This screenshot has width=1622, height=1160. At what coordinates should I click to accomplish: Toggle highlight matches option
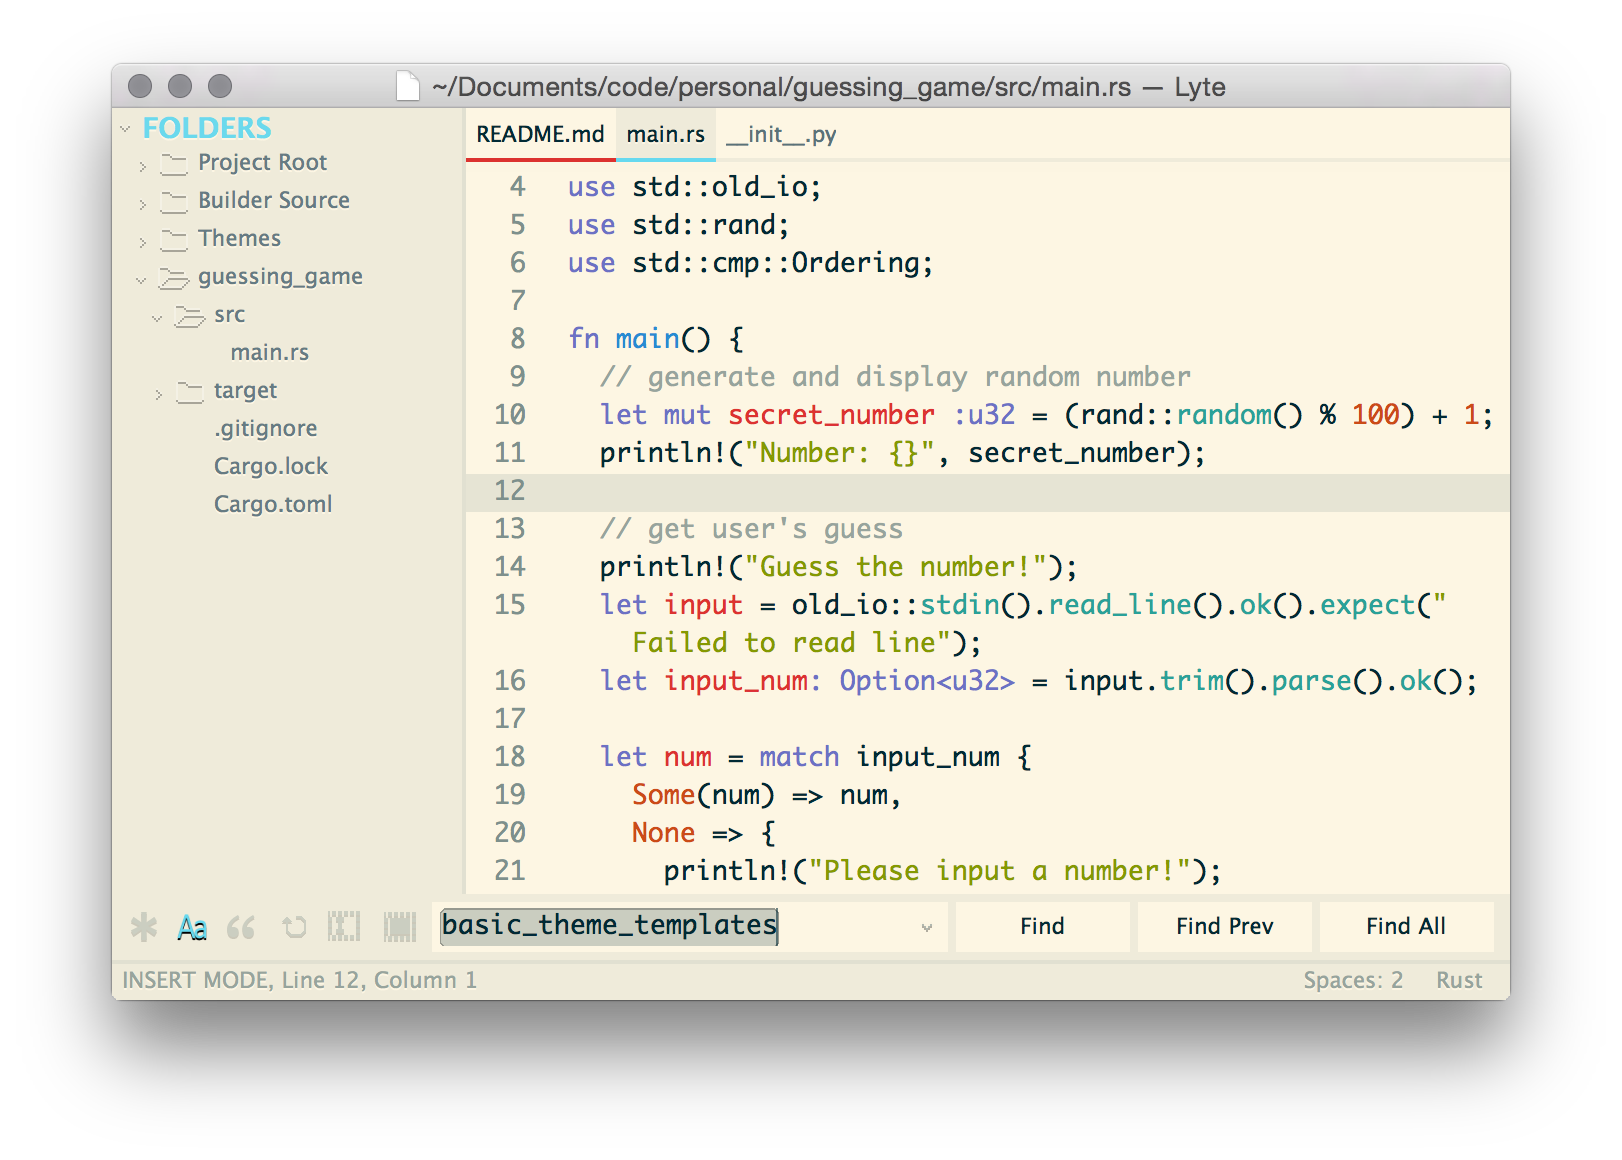click(400, 927)
